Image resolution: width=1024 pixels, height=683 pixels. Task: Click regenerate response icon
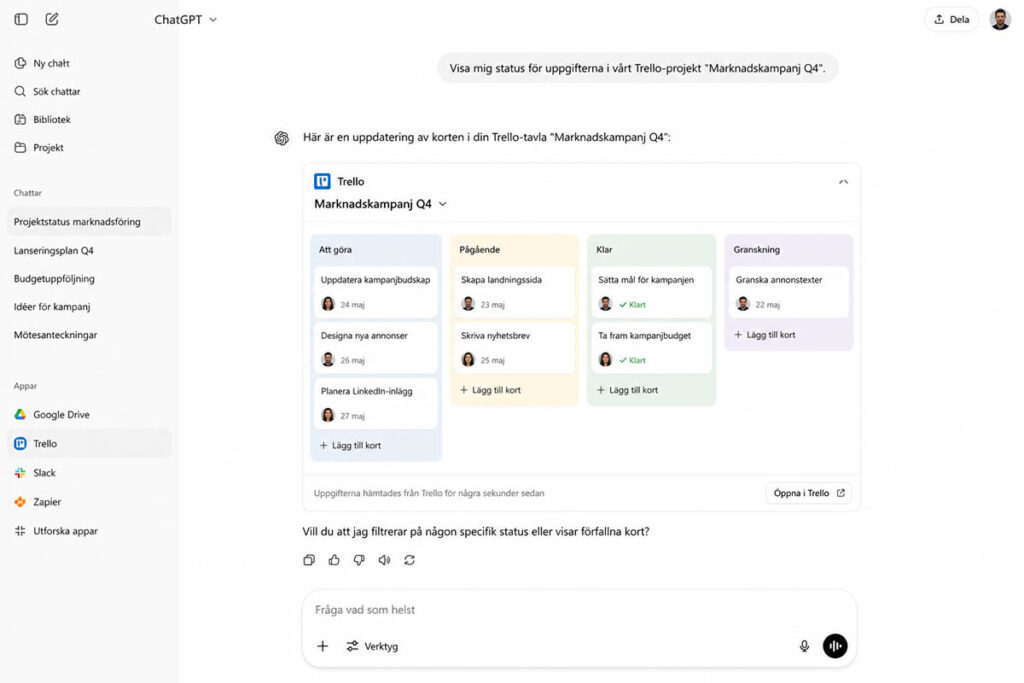pos(409,560)
